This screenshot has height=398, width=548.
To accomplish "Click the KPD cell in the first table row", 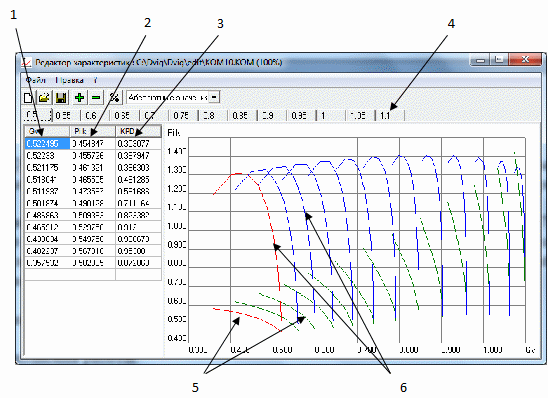I will point(138,144).
